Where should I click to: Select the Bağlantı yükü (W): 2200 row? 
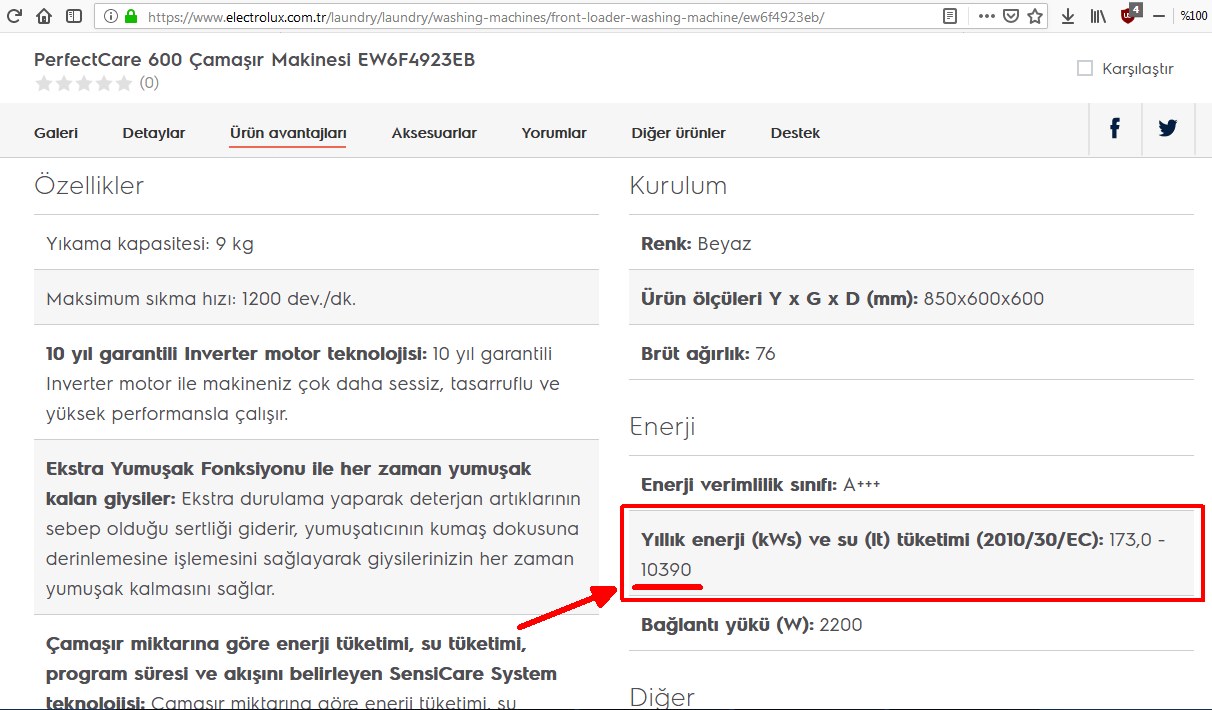click(912, 625)
